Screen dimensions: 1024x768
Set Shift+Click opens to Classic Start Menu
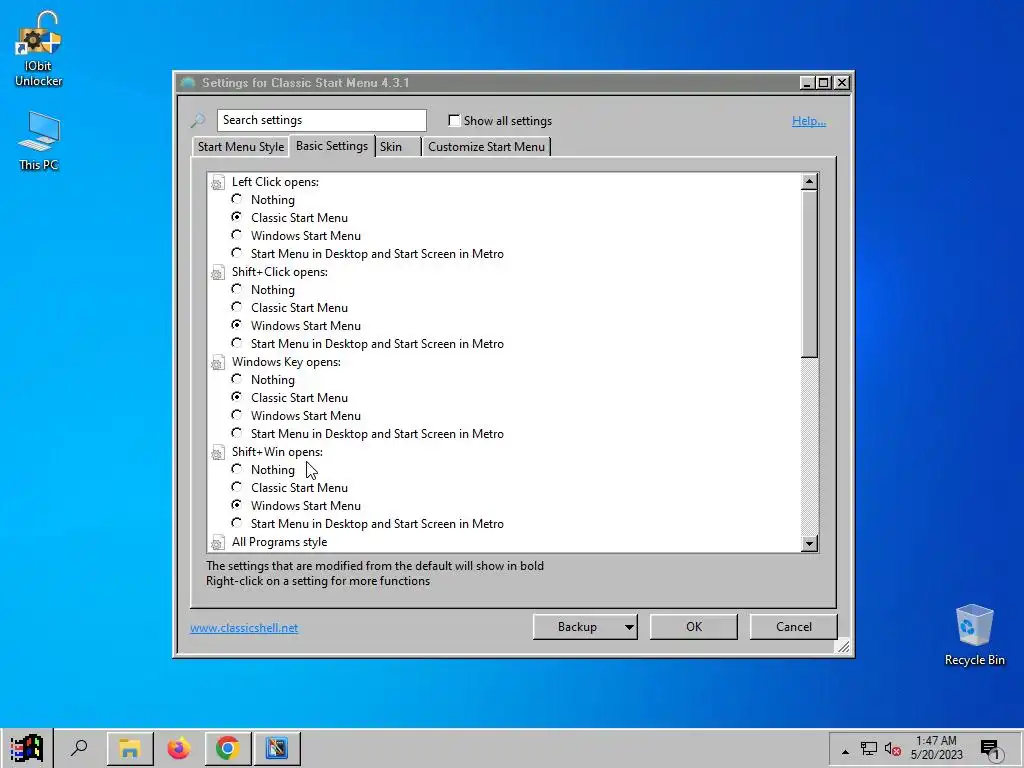[x=236, y=308]
